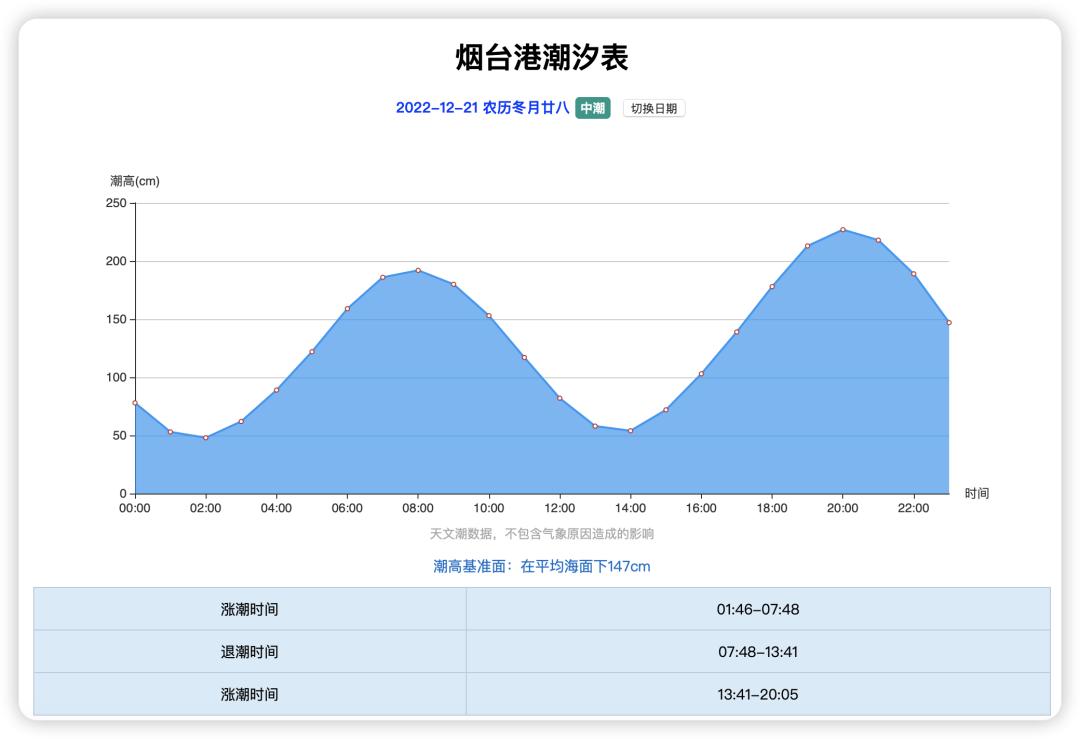Click the final data point near 23:00
The width and height of the screenshot is (1080, 739).
coord(951,323)
